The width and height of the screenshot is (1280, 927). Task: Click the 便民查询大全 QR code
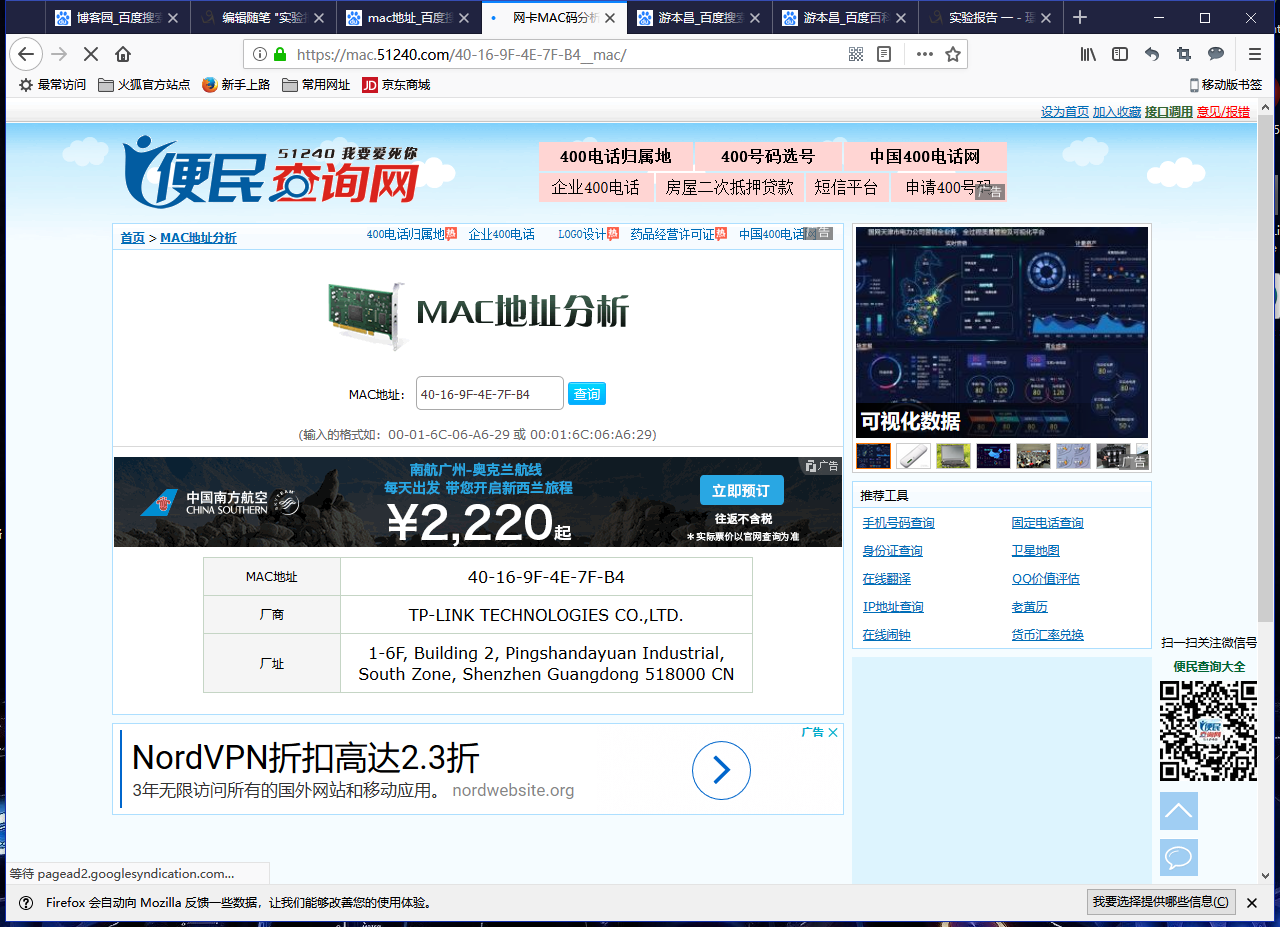click(x=1208, y=731)
